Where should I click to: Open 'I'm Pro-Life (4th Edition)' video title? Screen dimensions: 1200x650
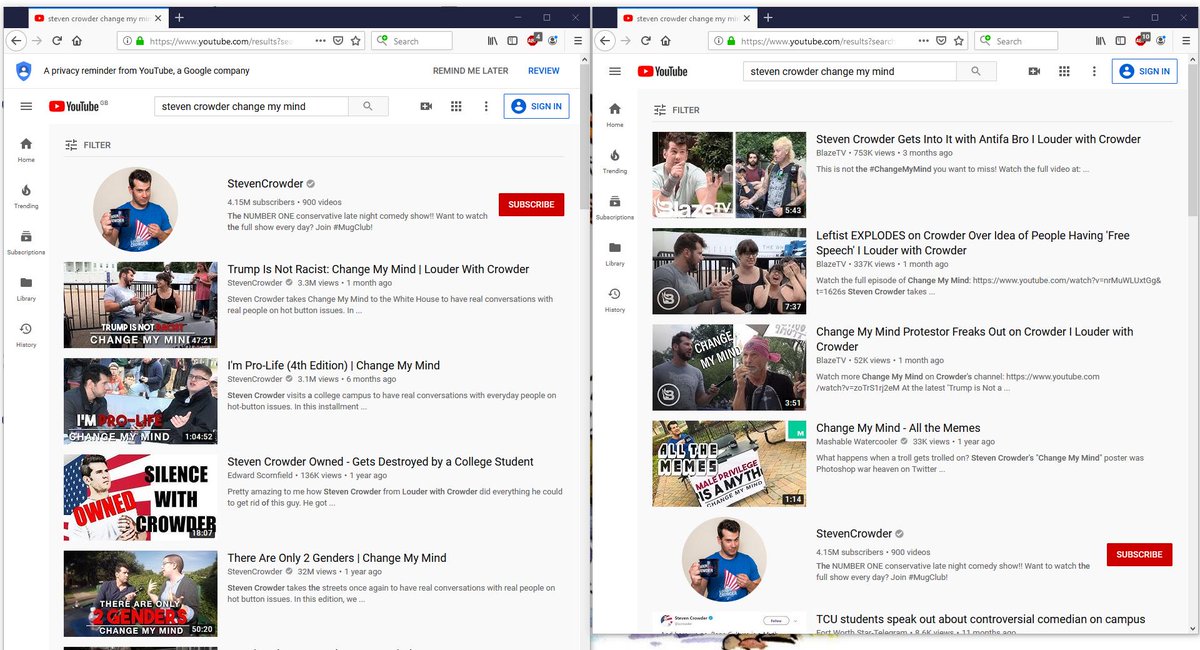333,365
